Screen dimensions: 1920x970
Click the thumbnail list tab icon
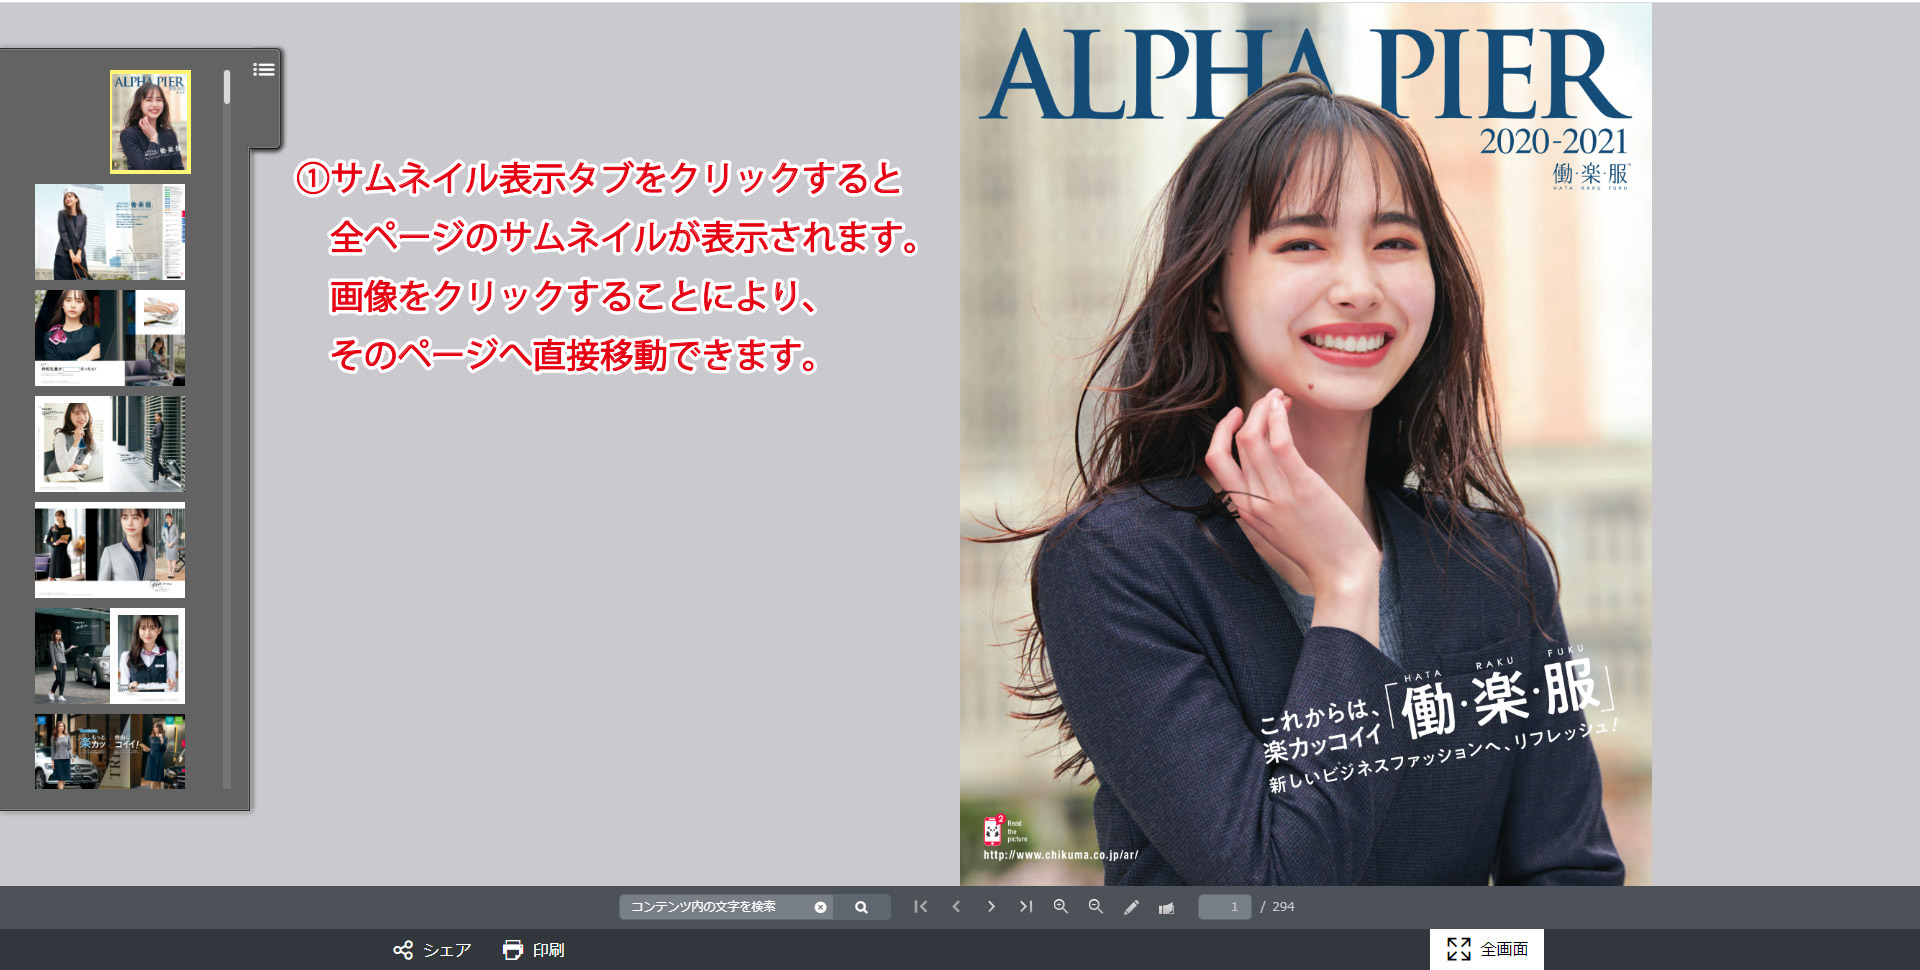click(264, 70)
